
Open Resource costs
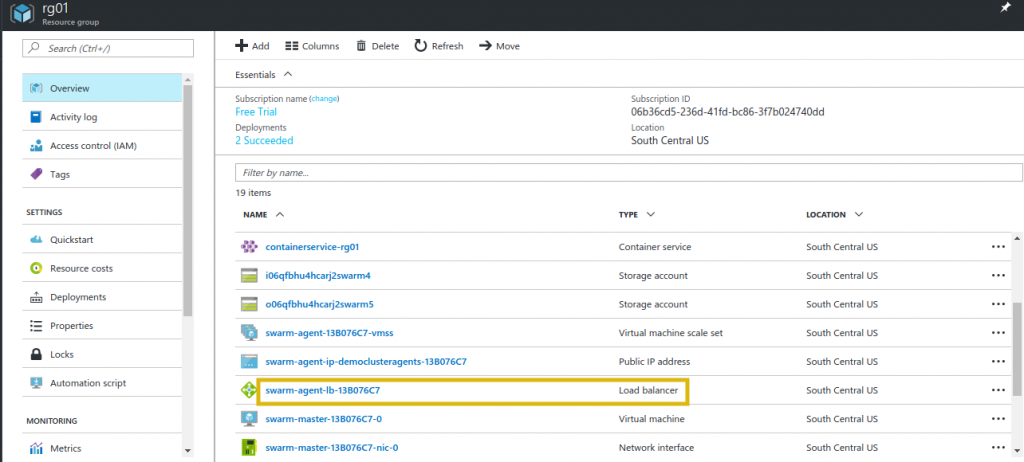102,268
